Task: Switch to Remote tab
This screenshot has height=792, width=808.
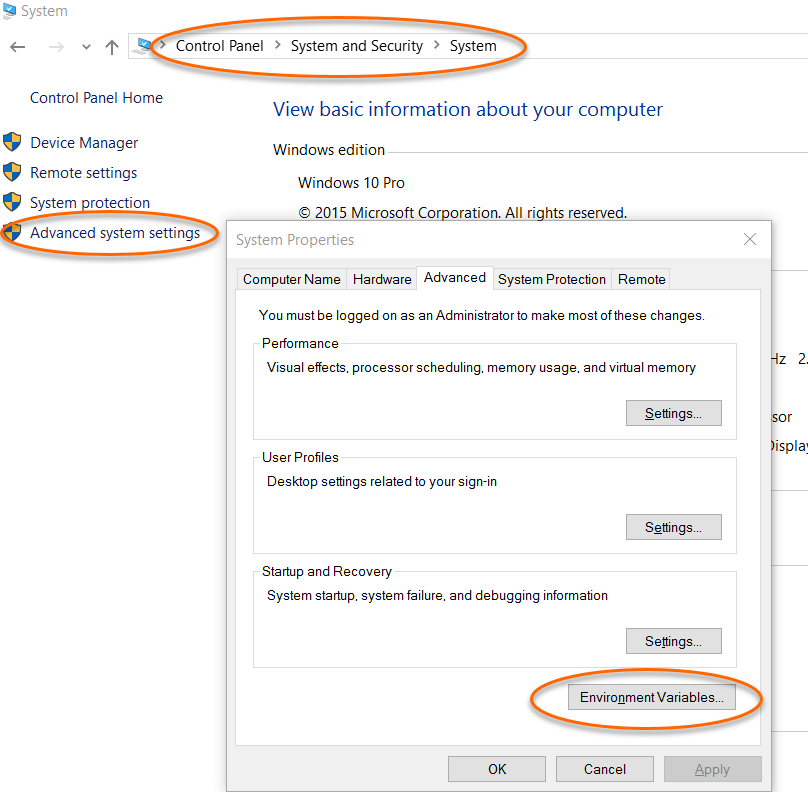Action: [x=642, y=279]
